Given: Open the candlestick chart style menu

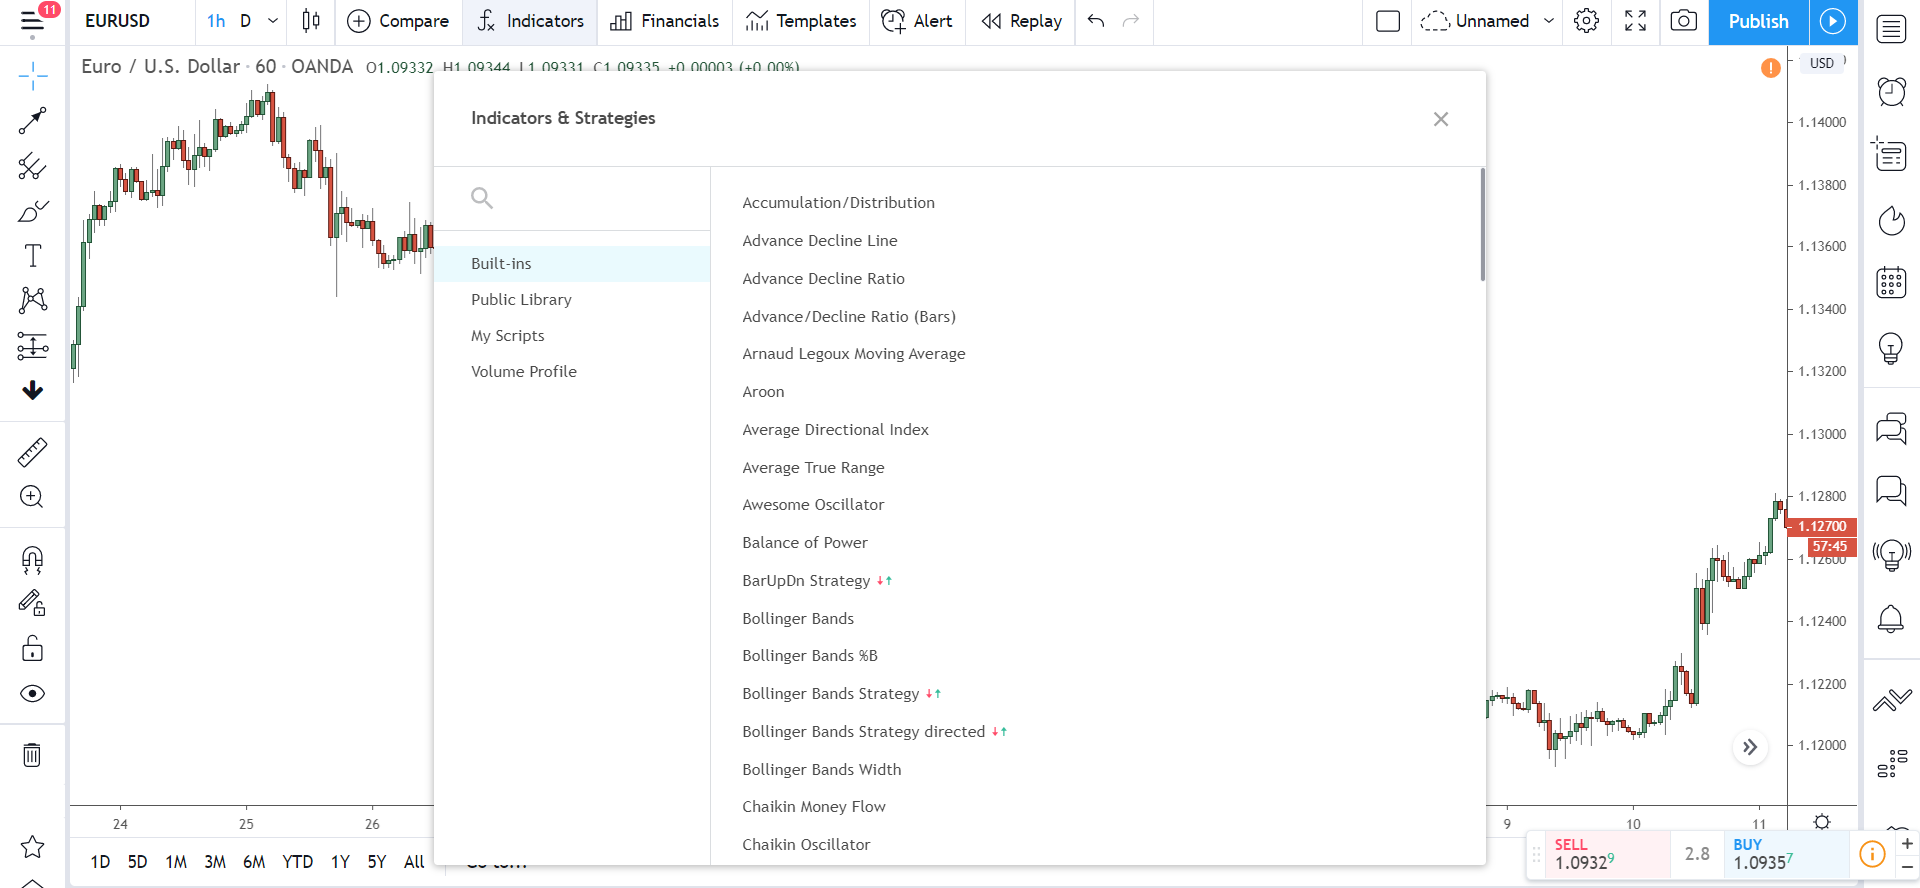Looking at the screenshot, I should (311, 21).
